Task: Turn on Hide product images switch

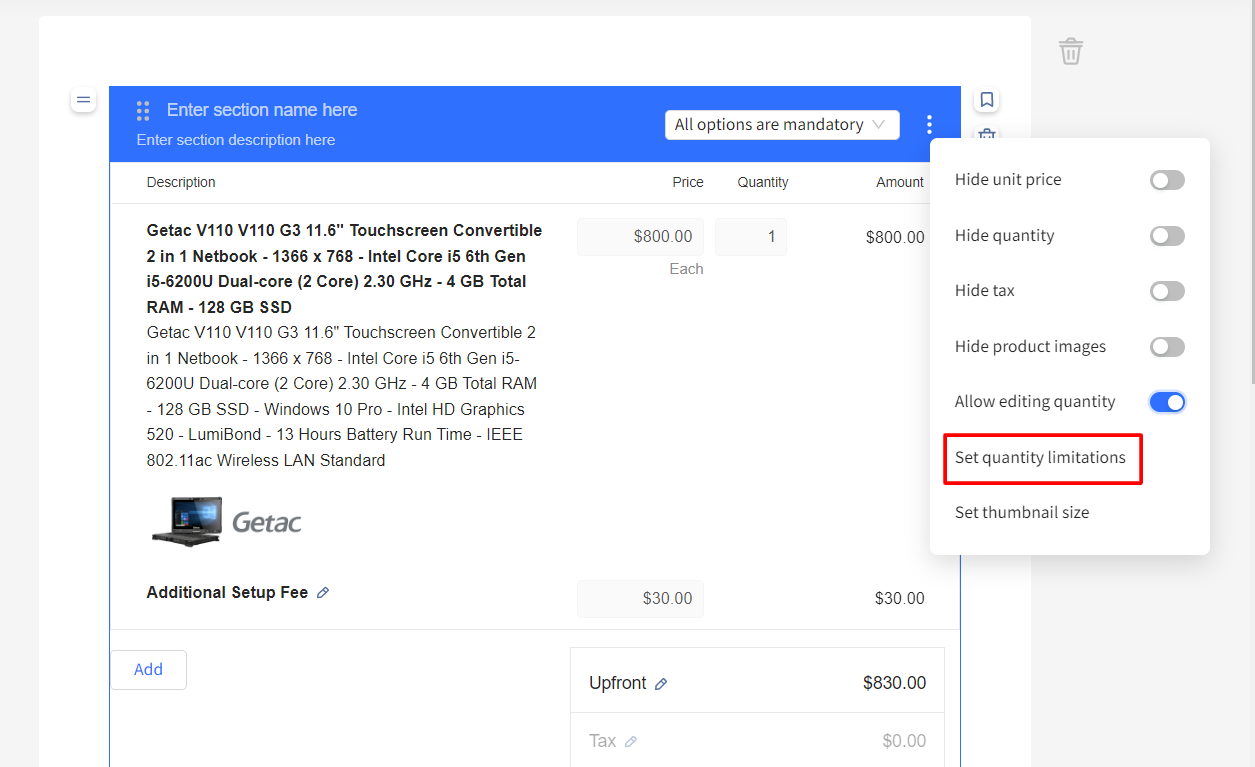Action: [x=1167, y=347]
